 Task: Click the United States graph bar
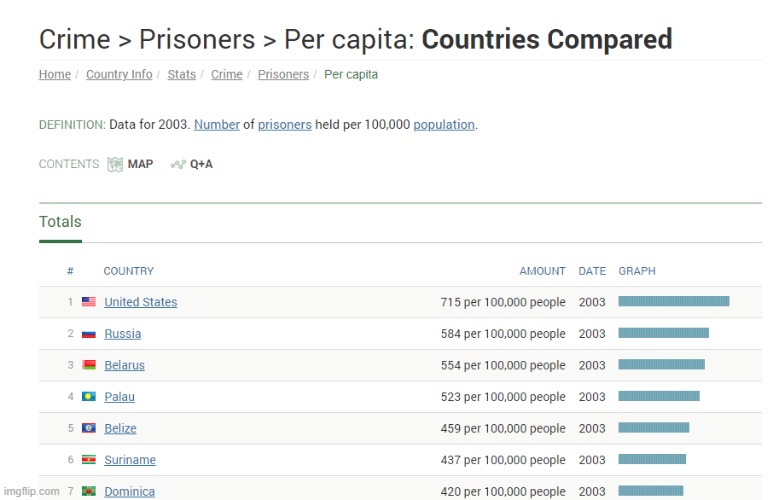click(673, 301)
